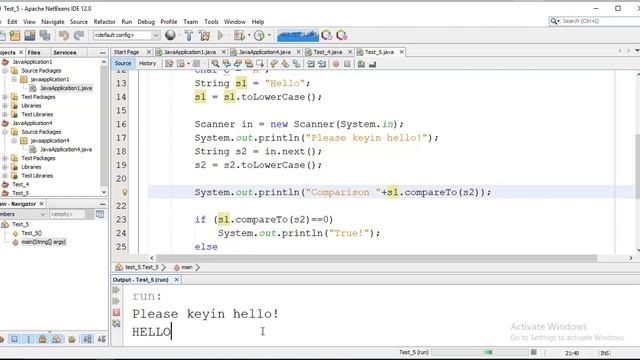The height and width of the screenshot is (360, 640).
Task: Open the Tools menu
Action: click(211, 22)
